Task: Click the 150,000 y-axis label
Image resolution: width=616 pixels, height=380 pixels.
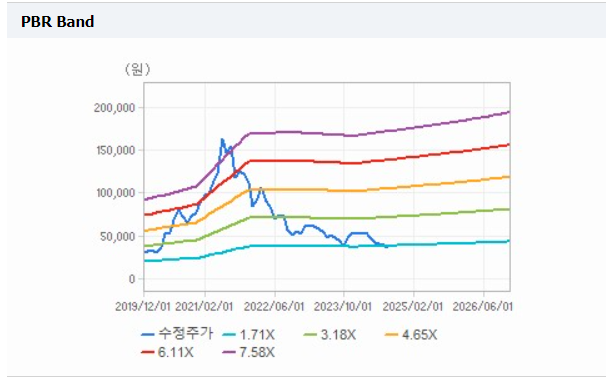Action: [116, 150]
